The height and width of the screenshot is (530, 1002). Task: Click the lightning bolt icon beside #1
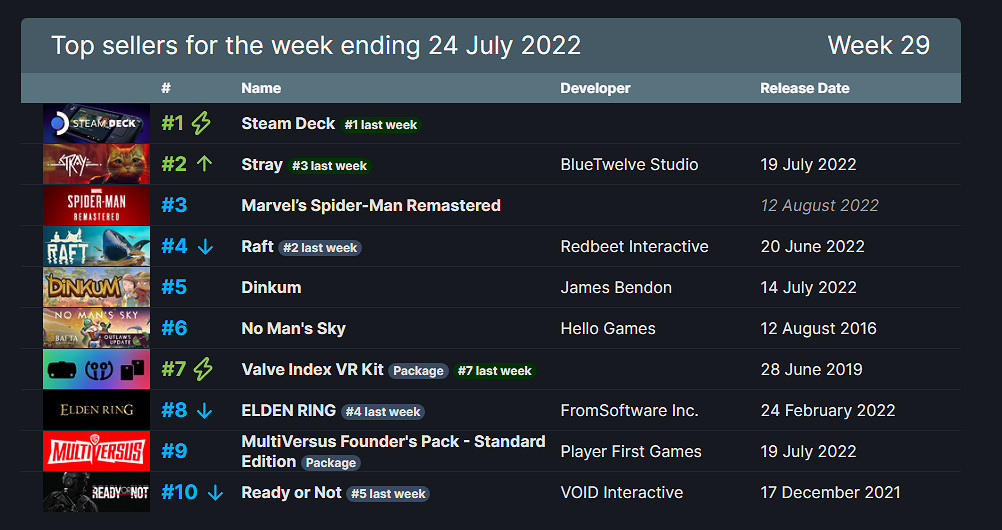(x=202, y=123)
